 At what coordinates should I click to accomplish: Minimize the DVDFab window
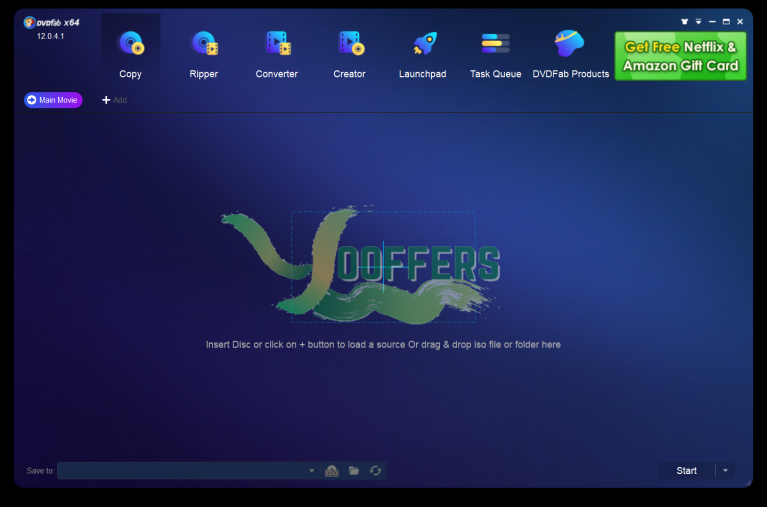[712, 22]
